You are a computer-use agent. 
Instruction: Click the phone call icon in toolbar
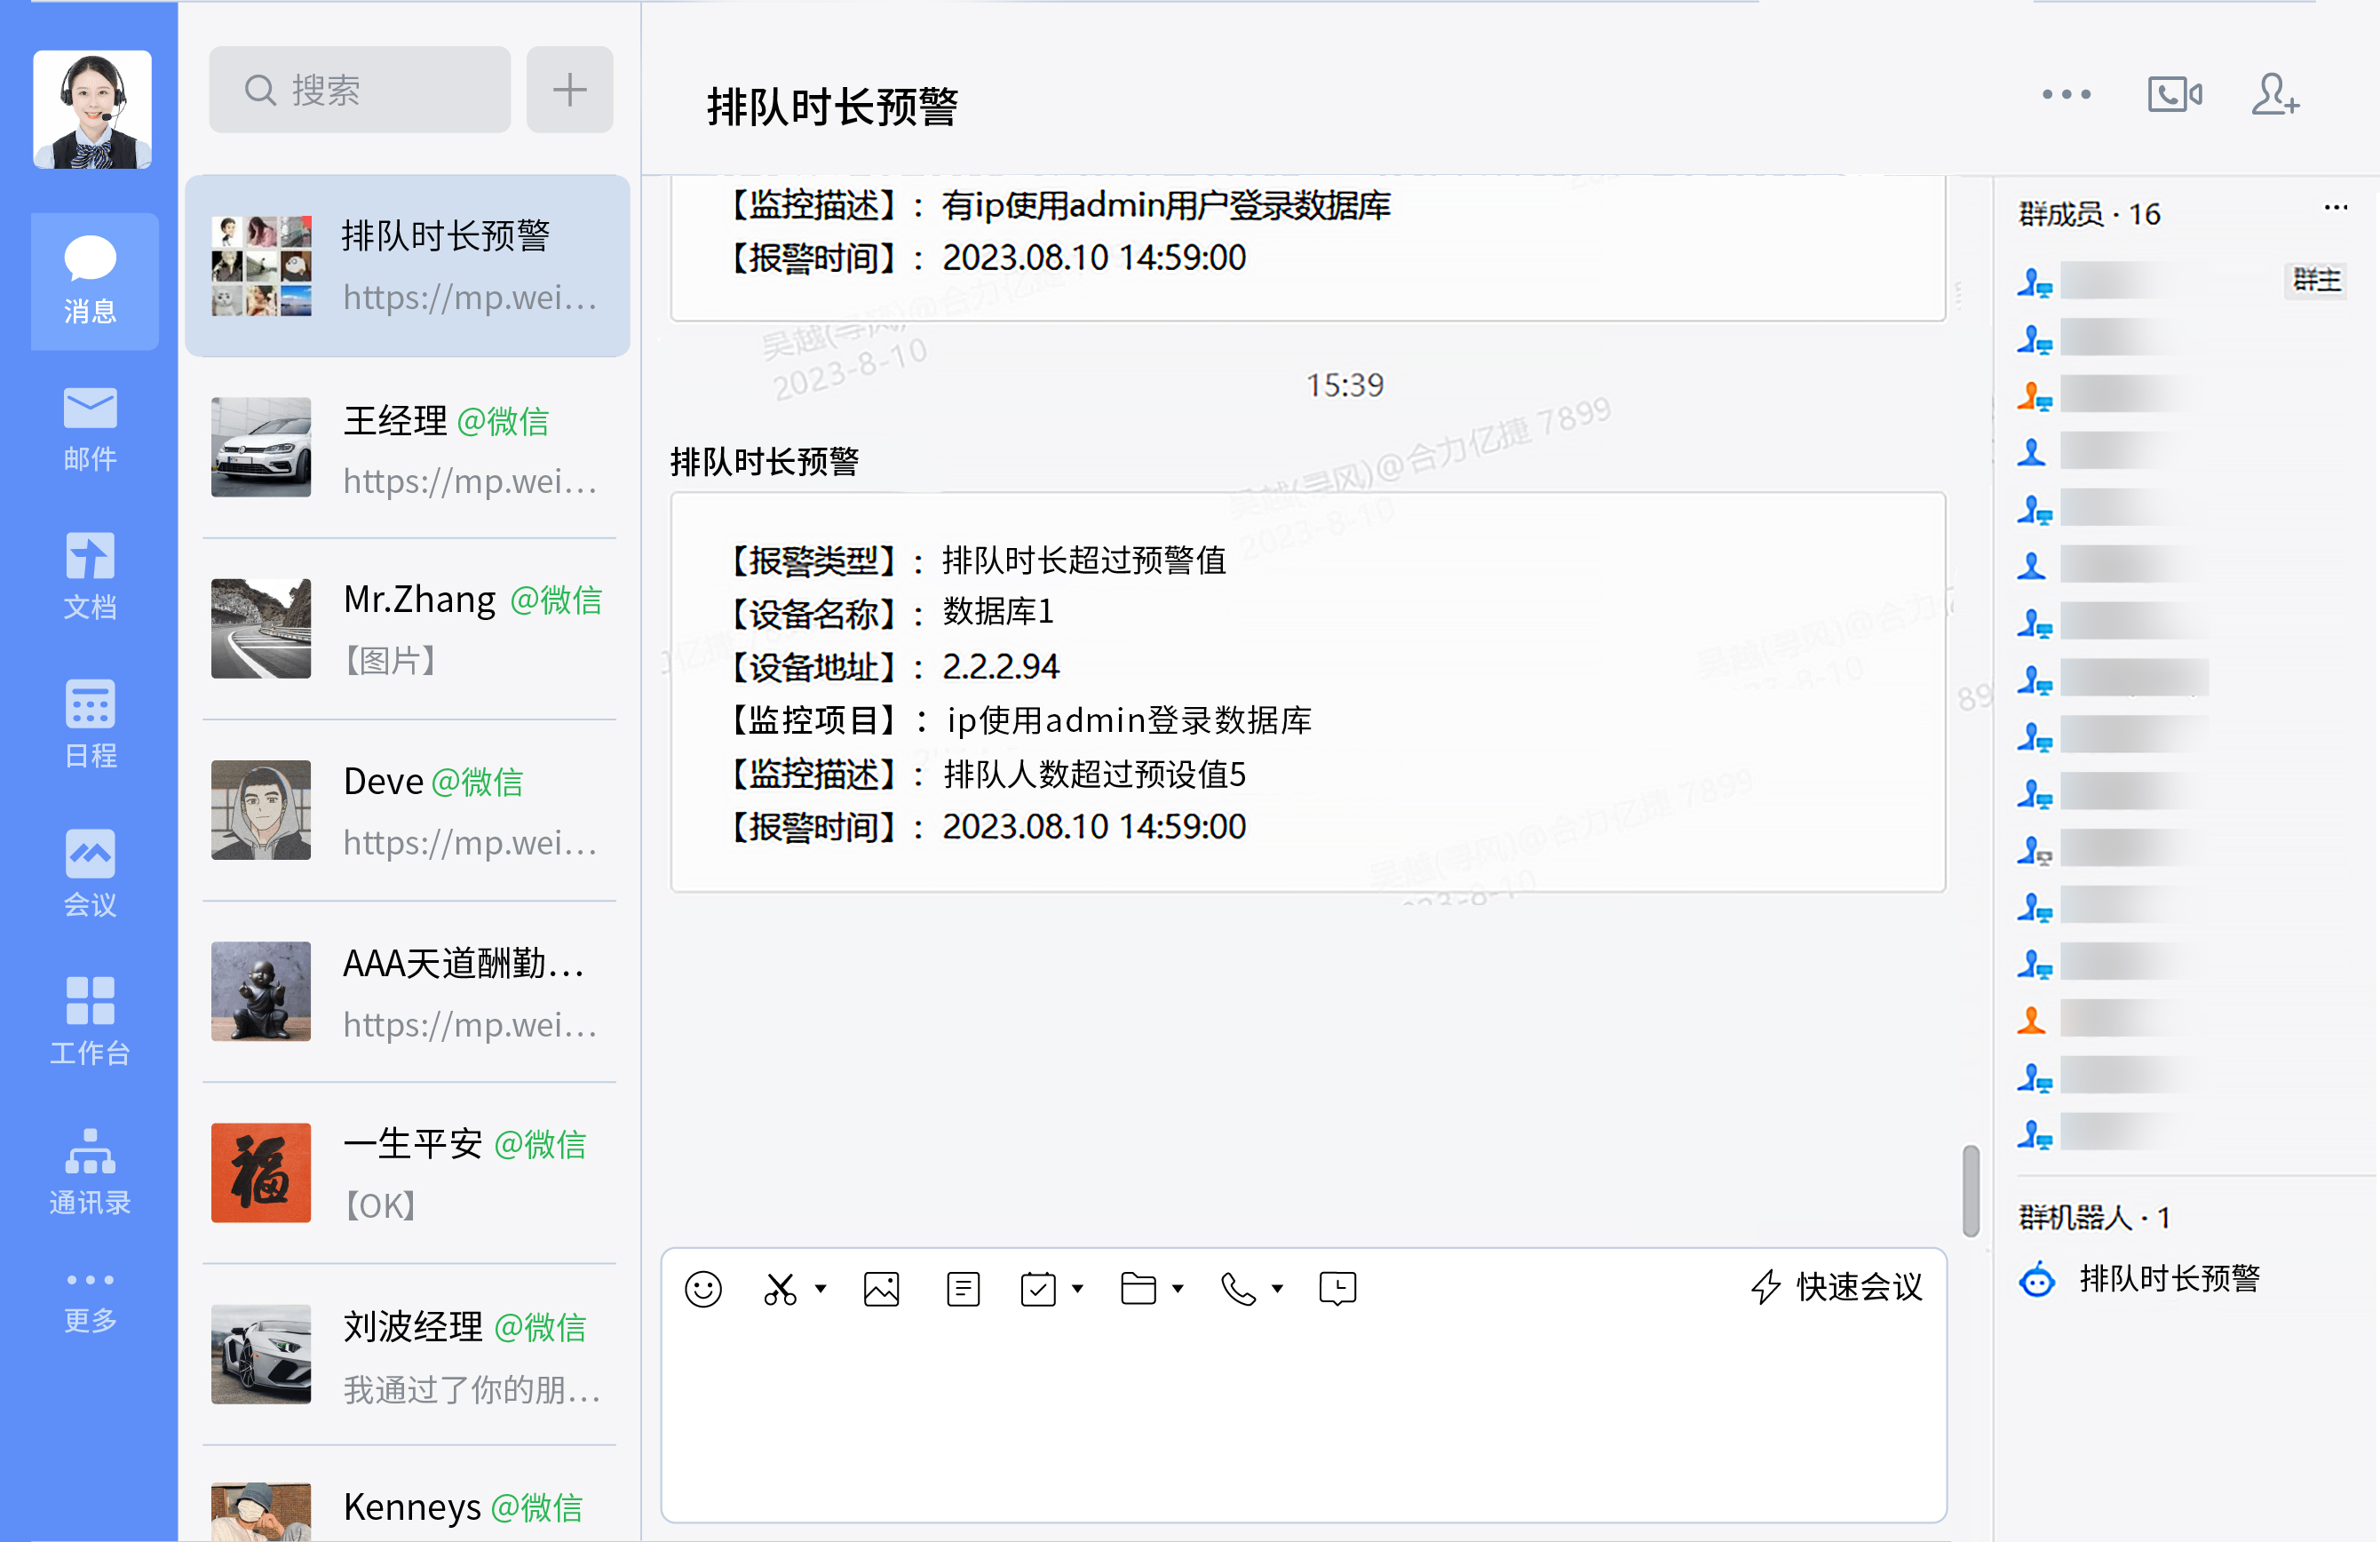[1238, 1288]
